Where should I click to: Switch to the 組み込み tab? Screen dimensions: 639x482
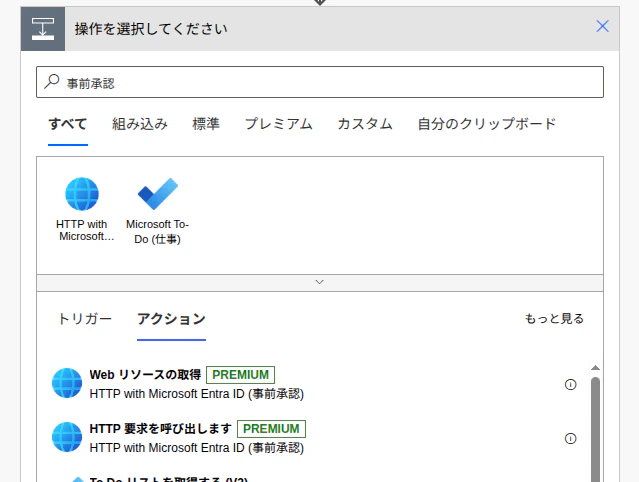[x=140, y=123]
